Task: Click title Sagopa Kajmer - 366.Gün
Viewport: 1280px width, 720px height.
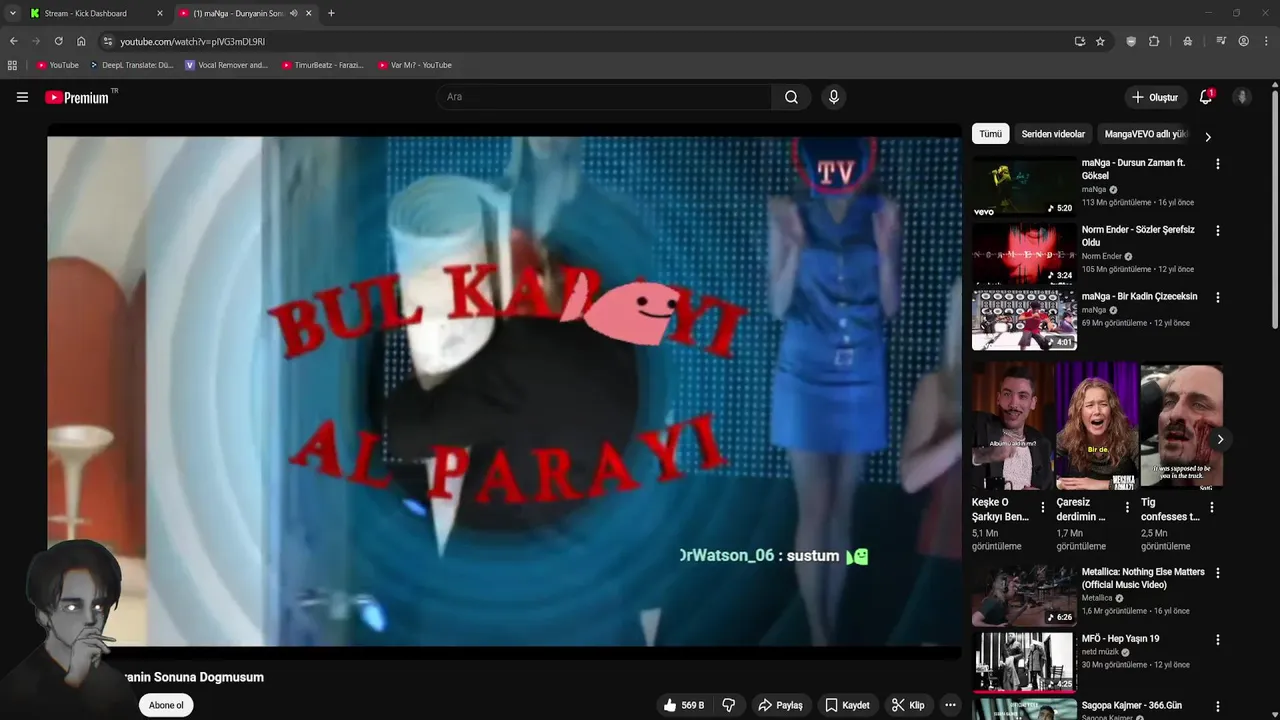Action: click(x=1132, y=706)
